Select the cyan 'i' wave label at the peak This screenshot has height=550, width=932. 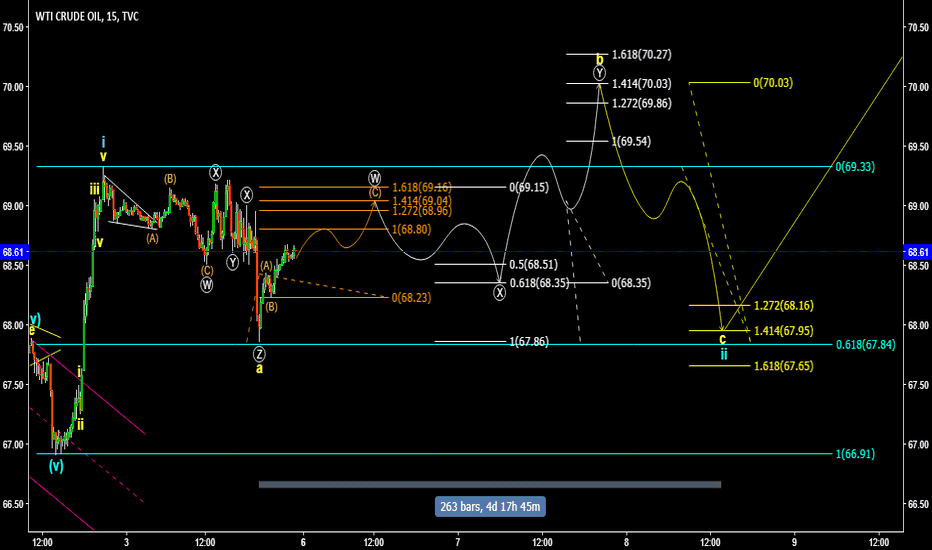click(103, 142)
